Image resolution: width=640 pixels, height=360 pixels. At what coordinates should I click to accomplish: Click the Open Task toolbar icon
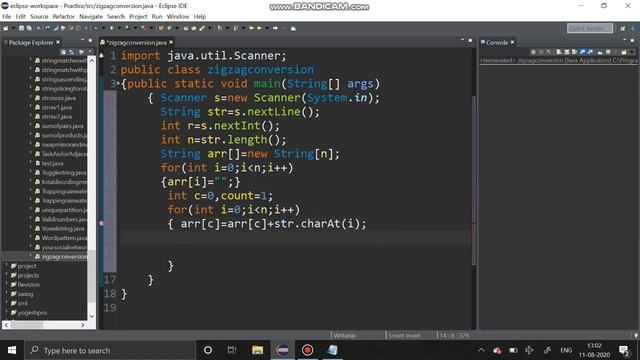[x=193, y=28]
